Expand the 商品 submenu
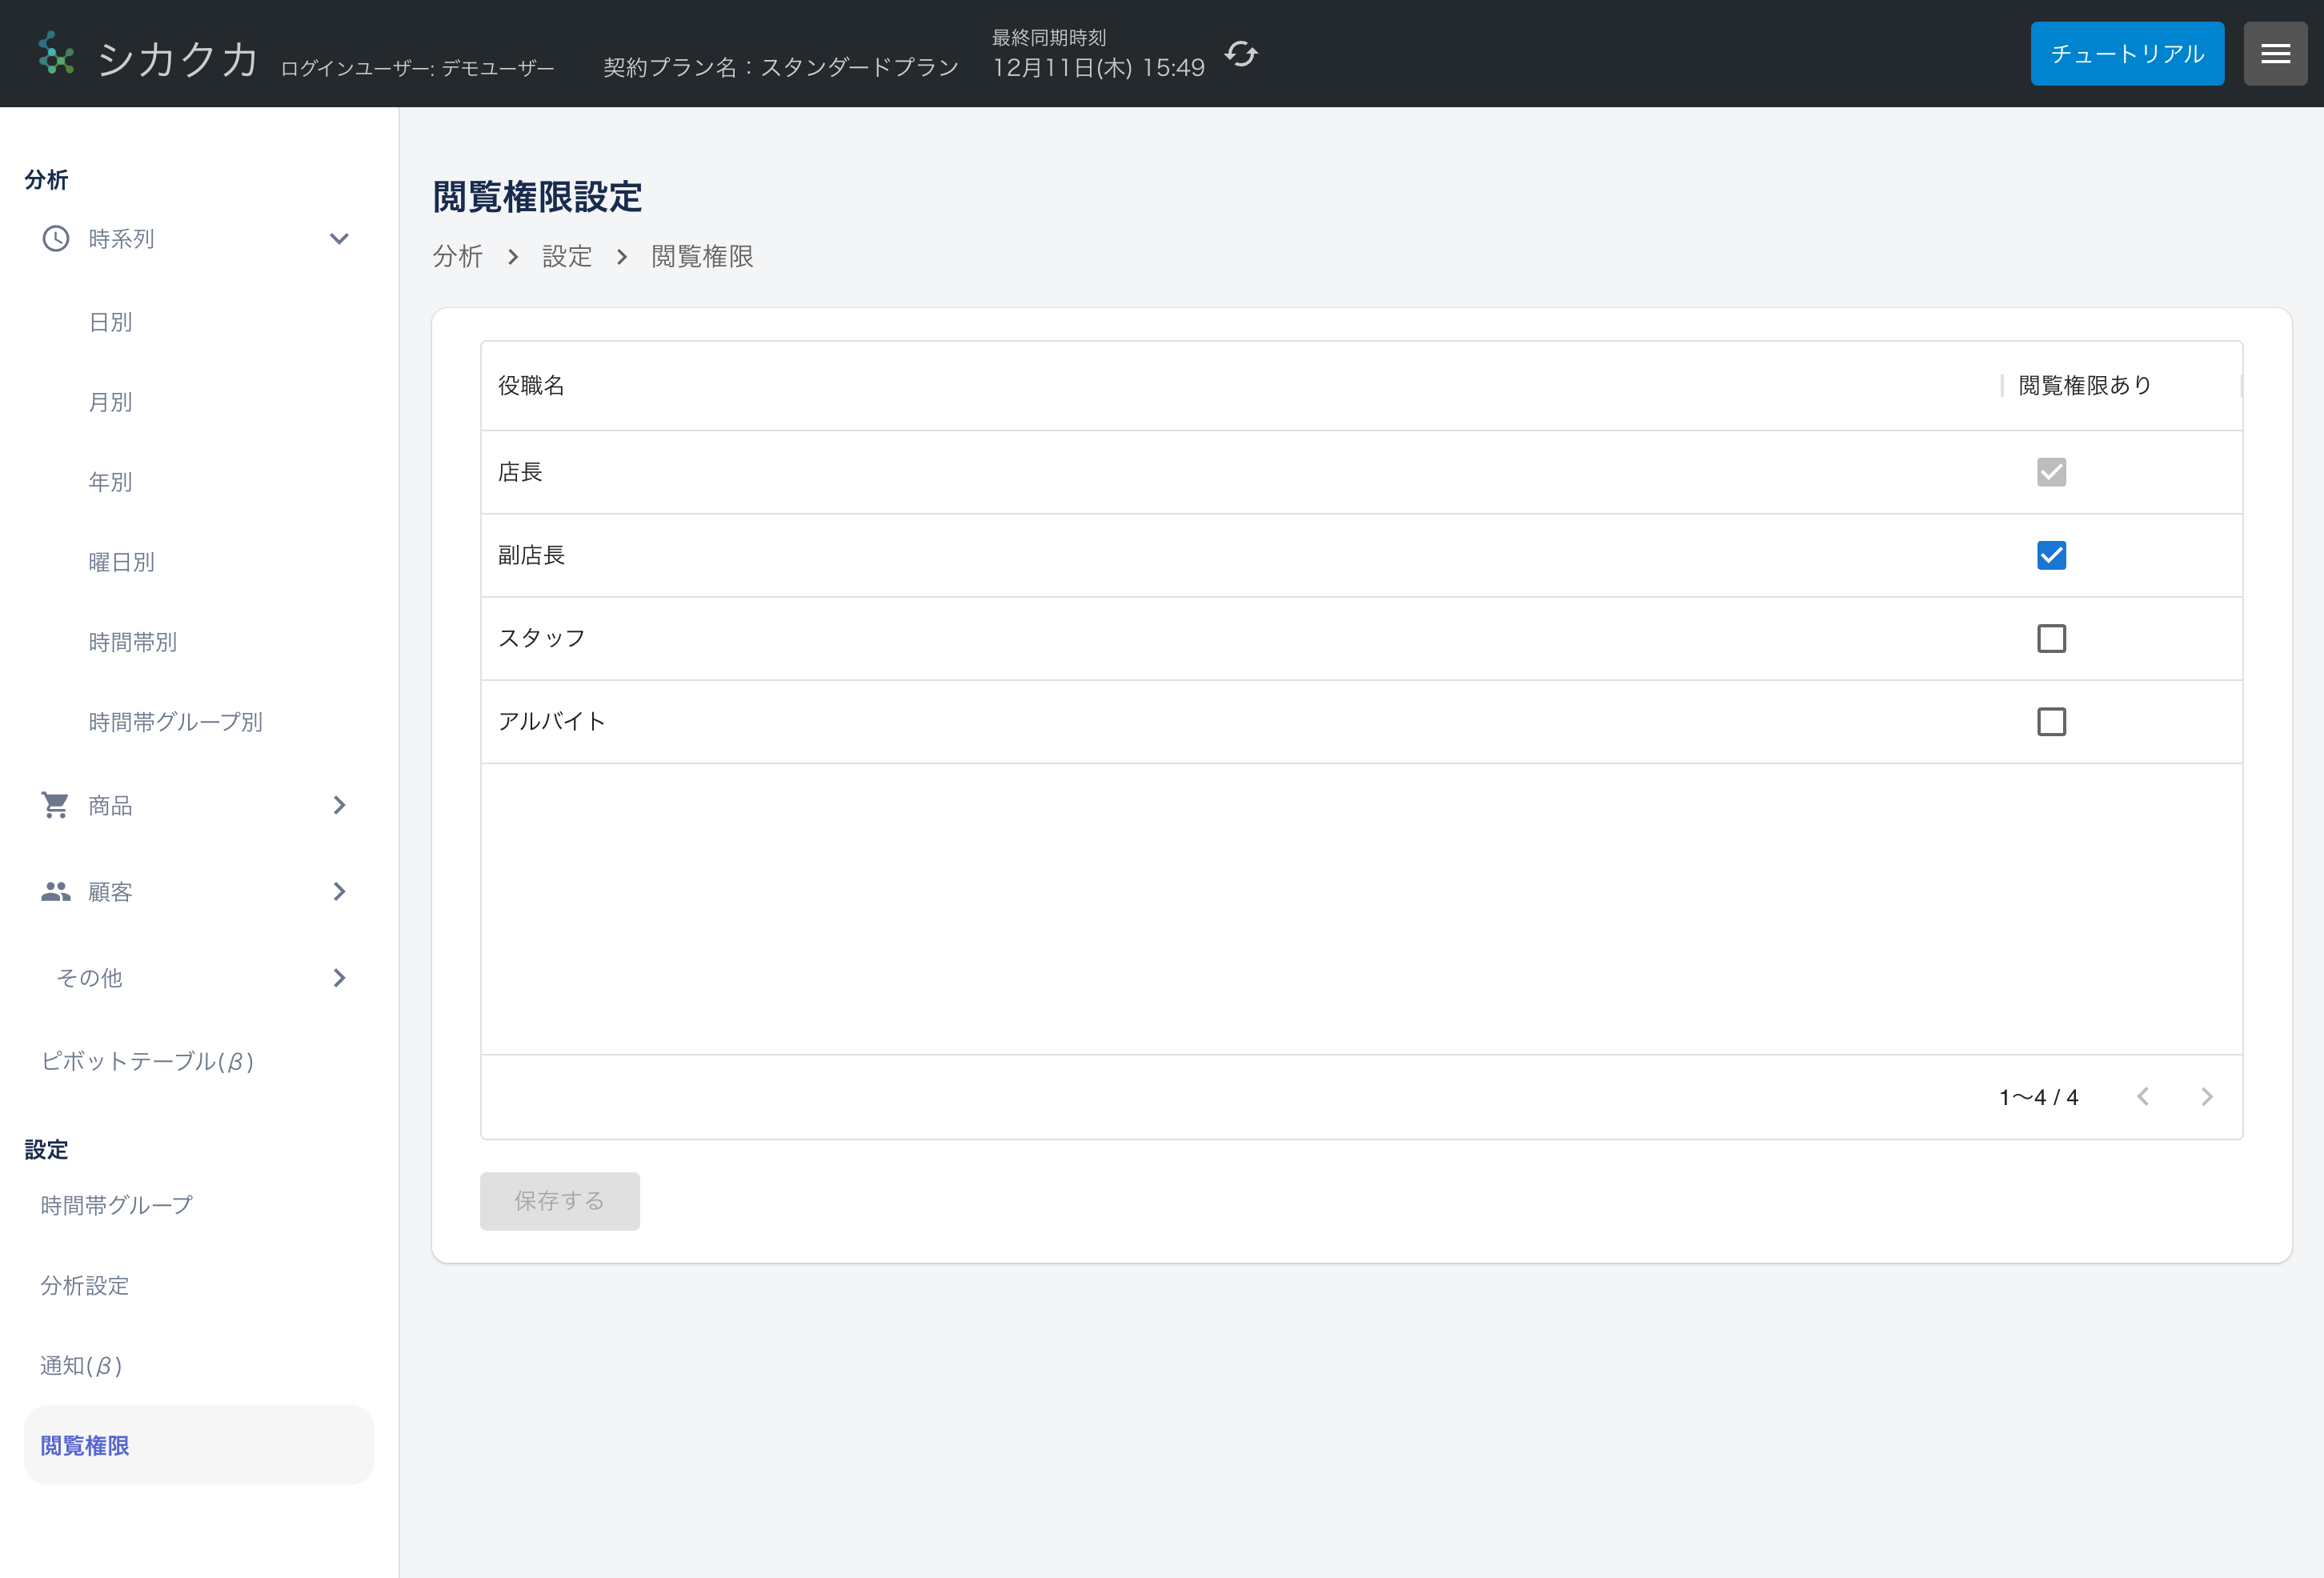 coord(339,805)
